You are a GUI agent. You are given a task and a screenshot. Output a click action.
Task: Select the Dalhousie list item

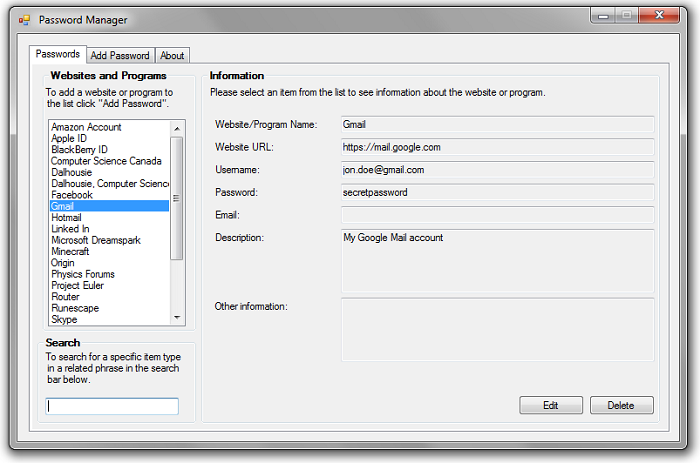click(110, 172)
